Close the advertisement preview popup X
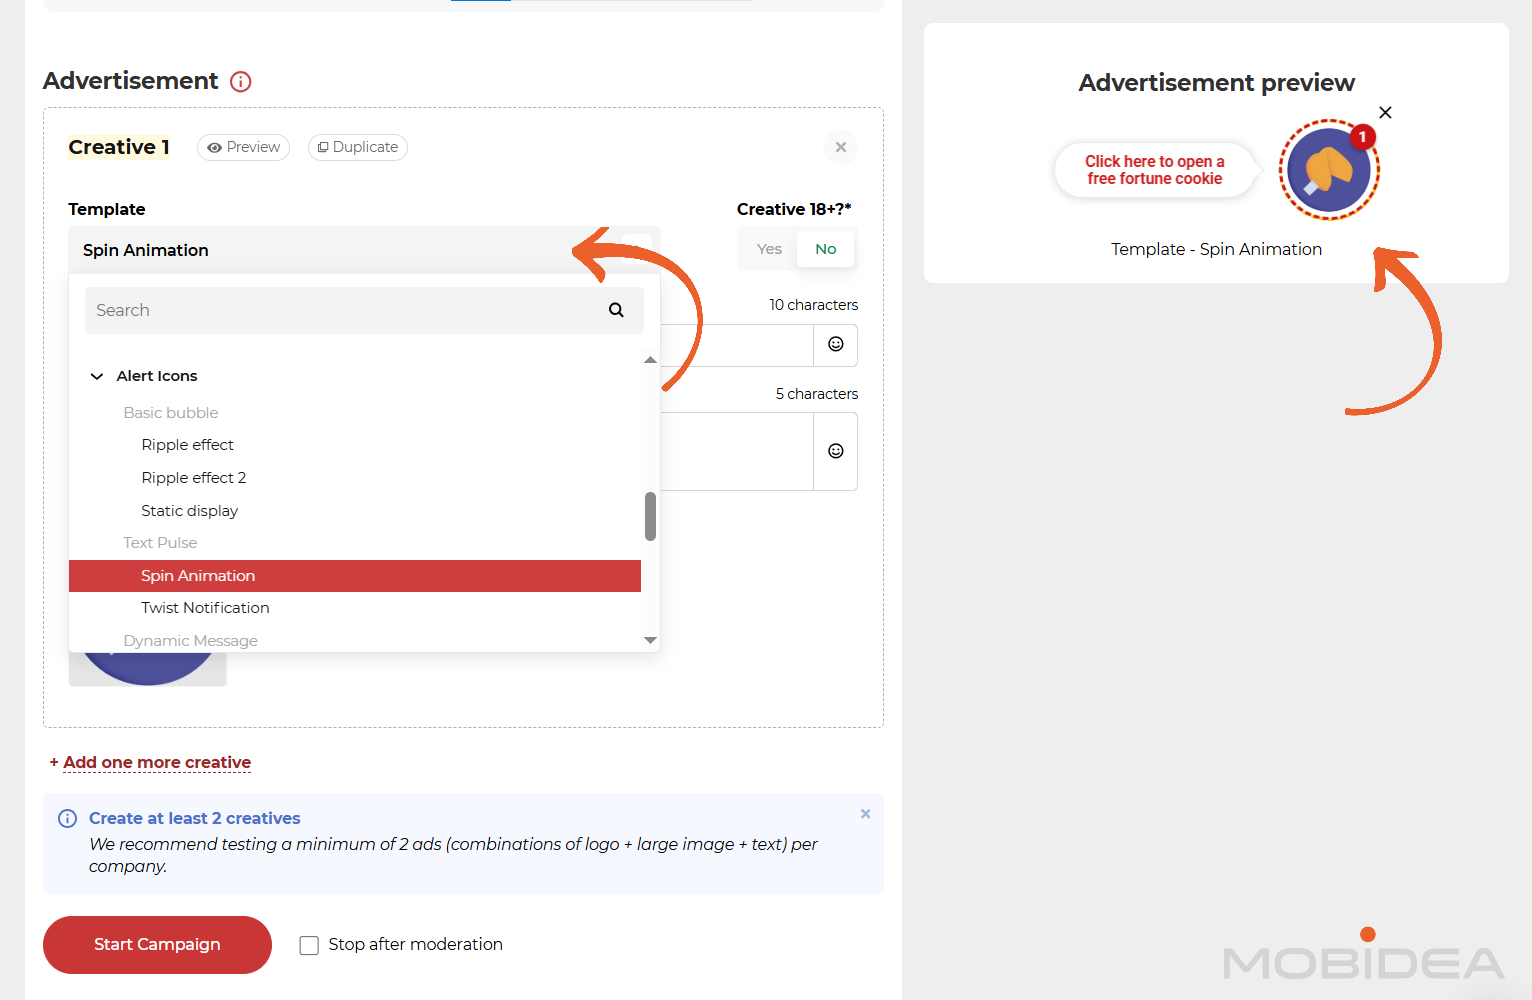 tap(1385, 113)
